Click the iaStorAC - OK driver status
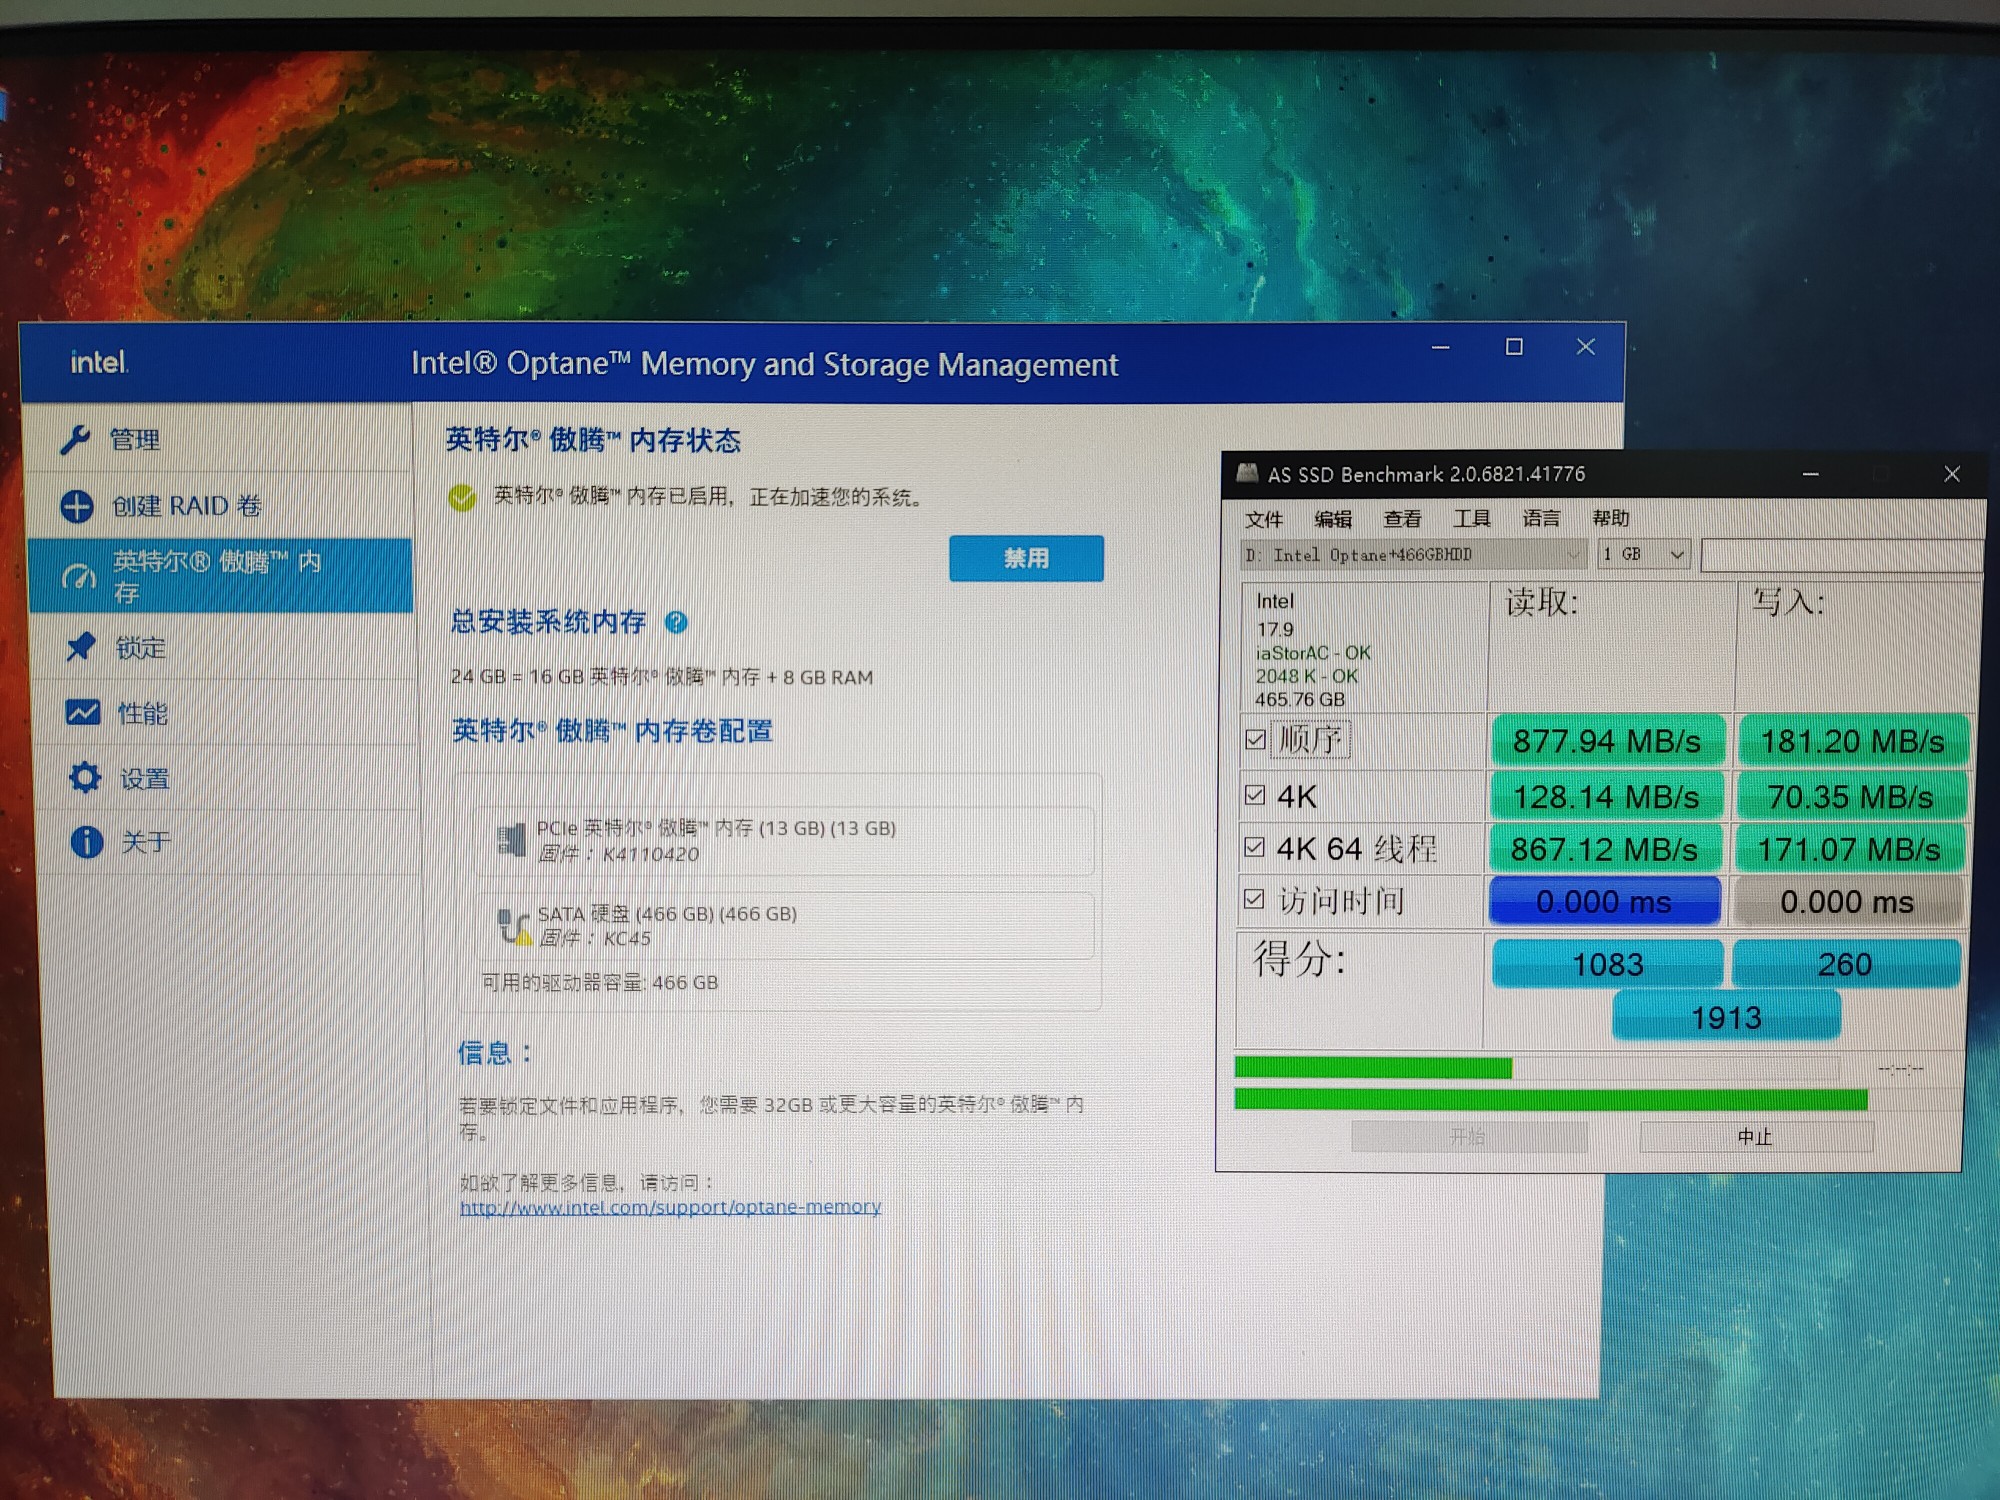The height and width of the screenshot is (1500, 2000). pyautogui.click(x=1313, y=653)
